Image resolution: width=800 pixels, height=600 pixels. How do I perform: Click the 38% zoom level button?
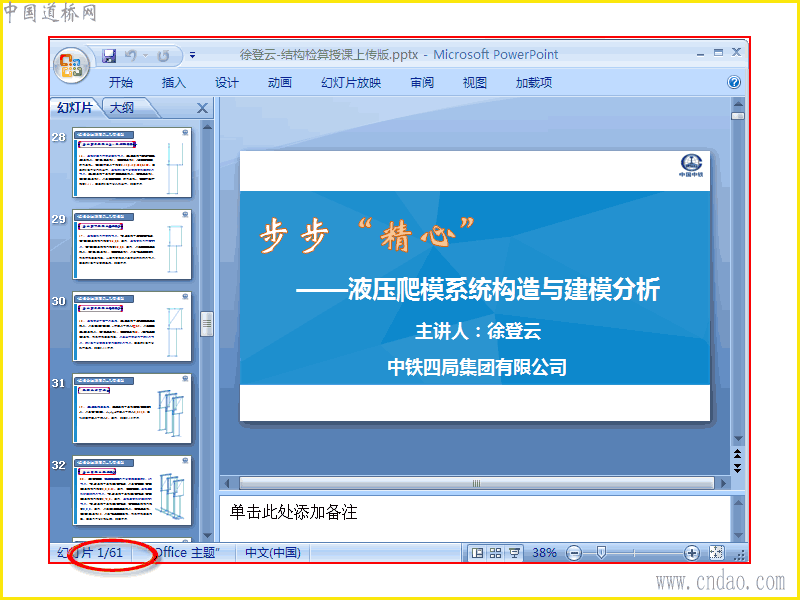click(x=544, y=553)
